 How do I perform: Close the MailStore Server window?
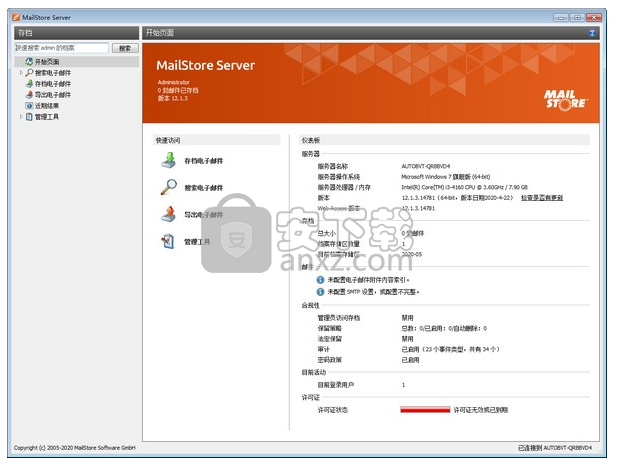[594, 17]
